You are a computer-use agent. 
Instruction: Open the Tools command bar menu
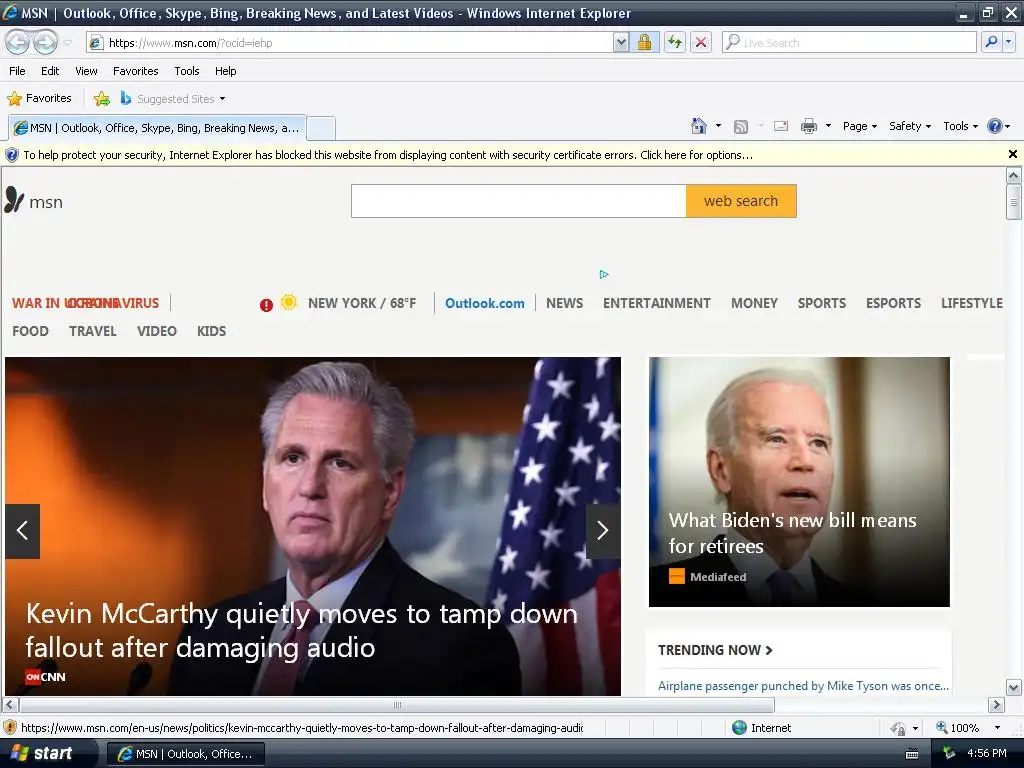click(x=960, y=126)
